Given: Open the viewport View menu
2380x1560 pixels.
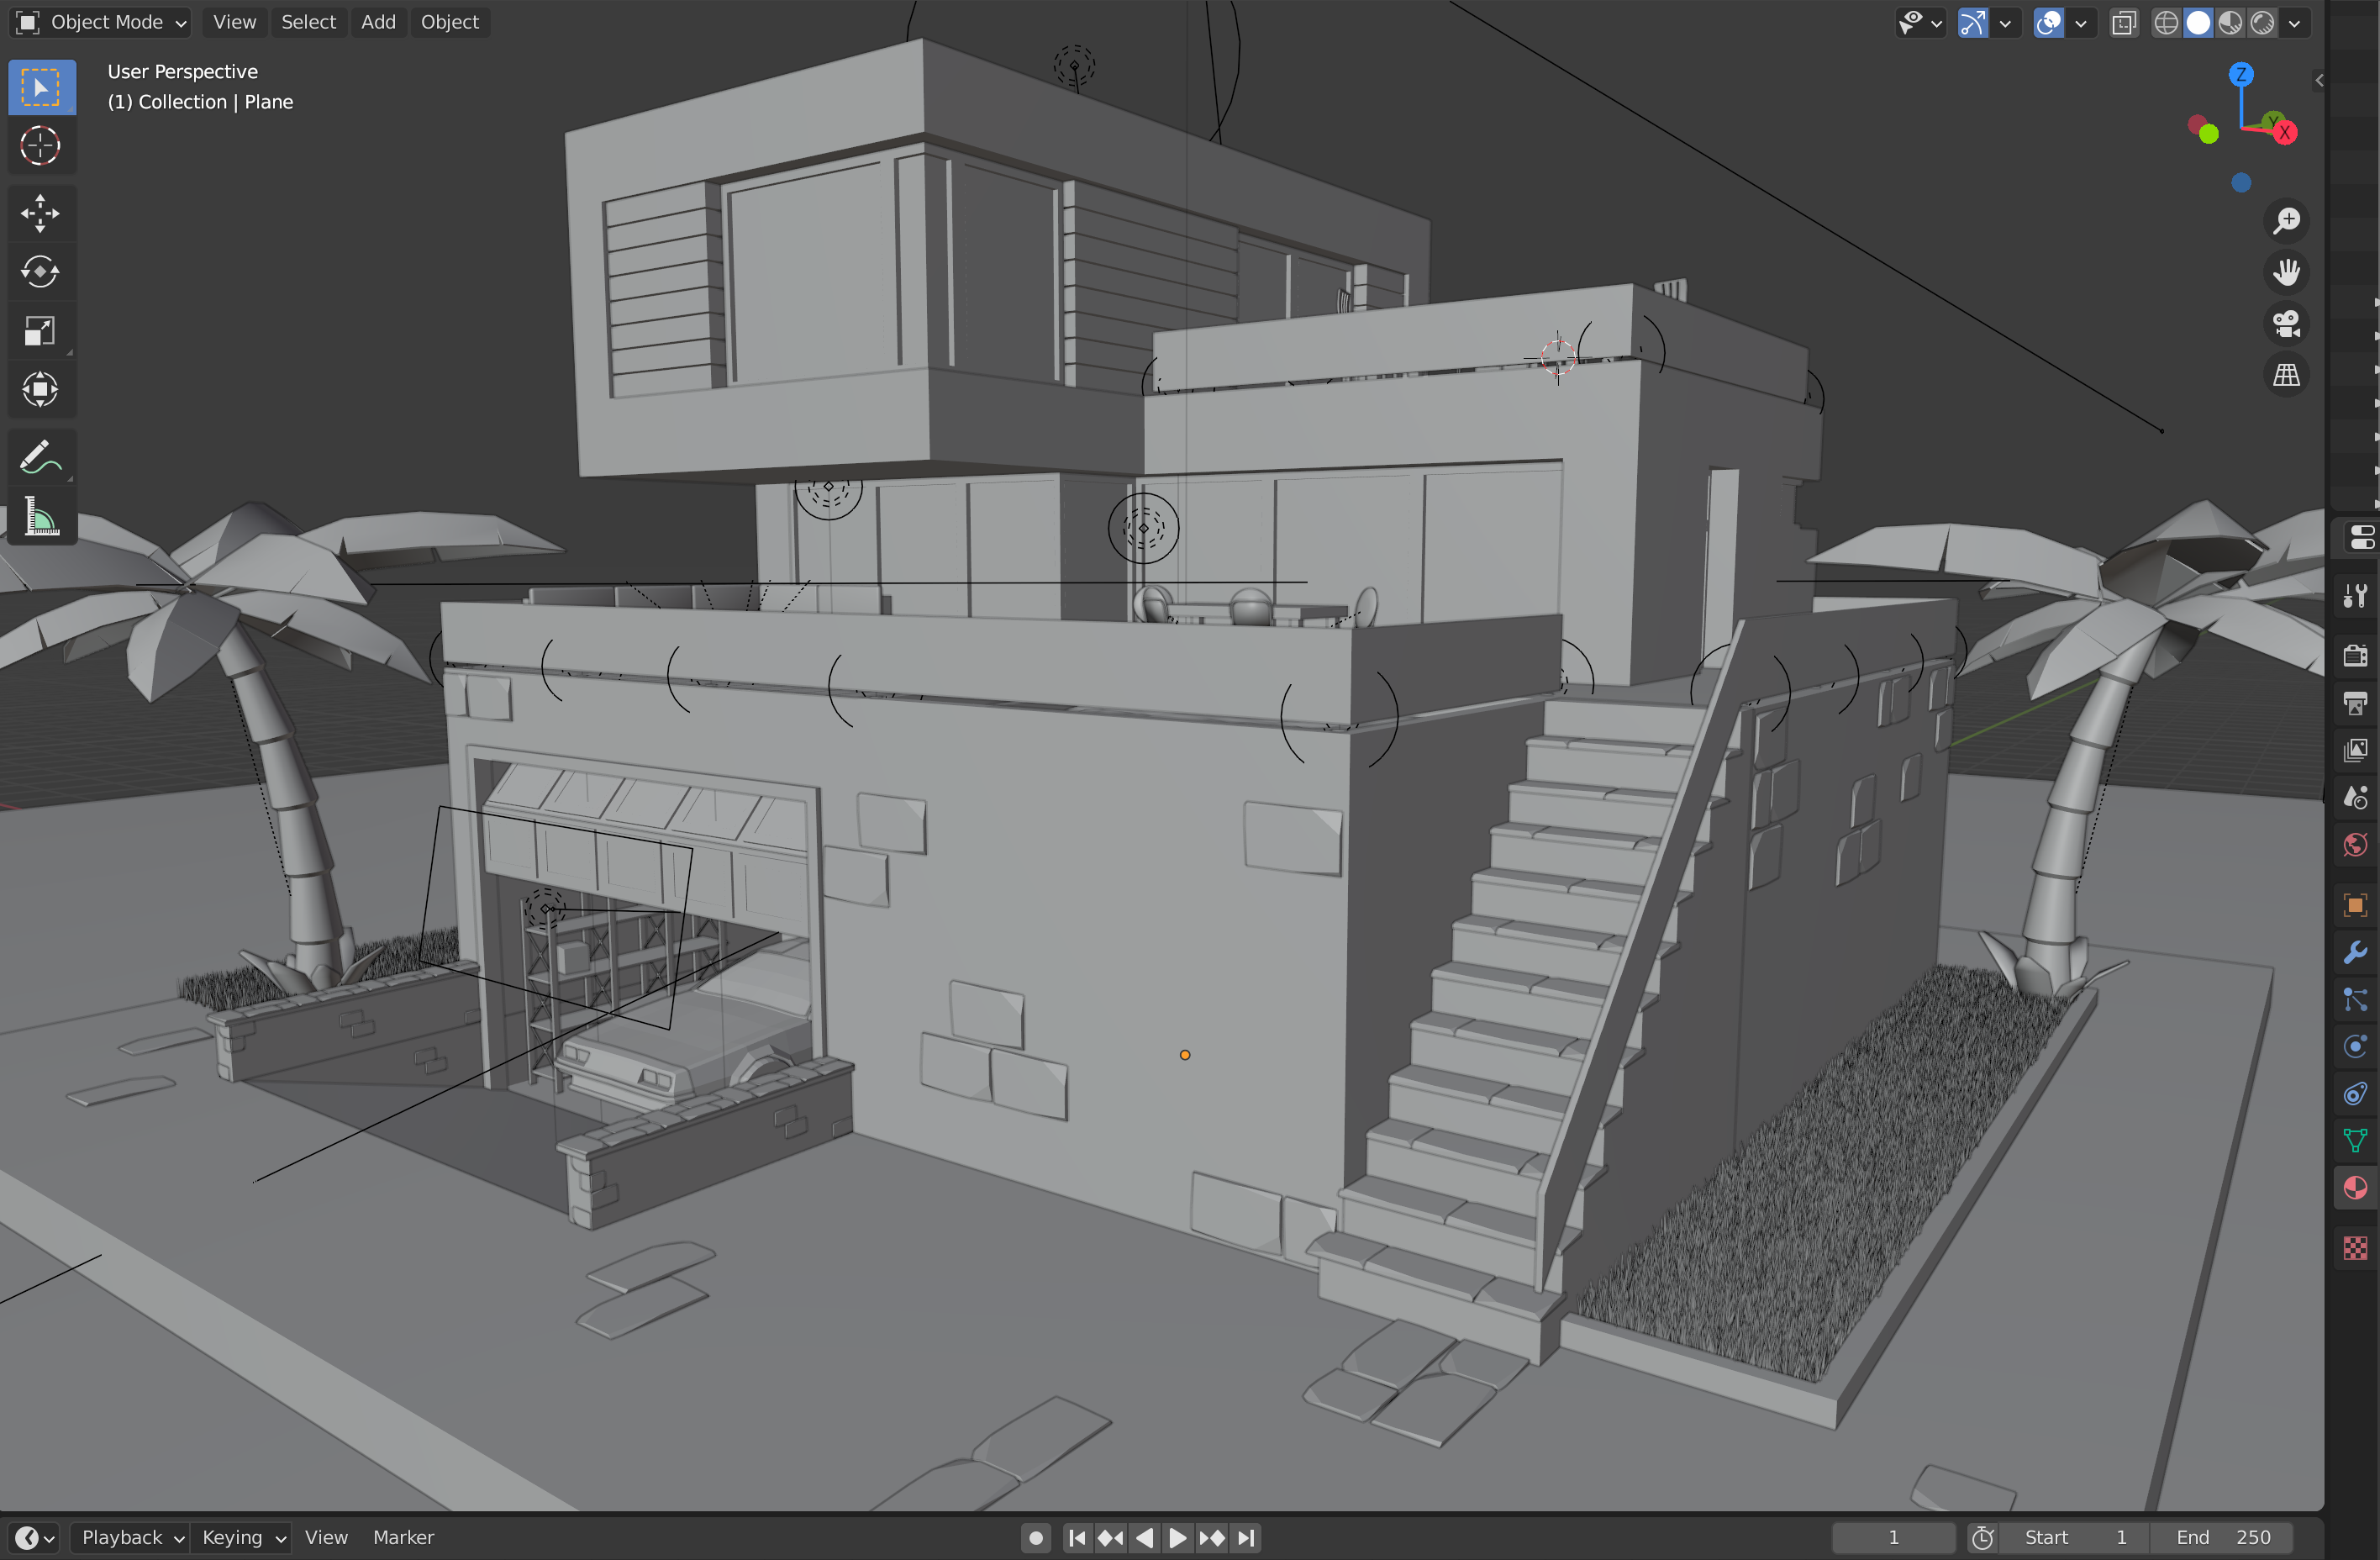Looking at the screenshot, I should coord(234,22).
